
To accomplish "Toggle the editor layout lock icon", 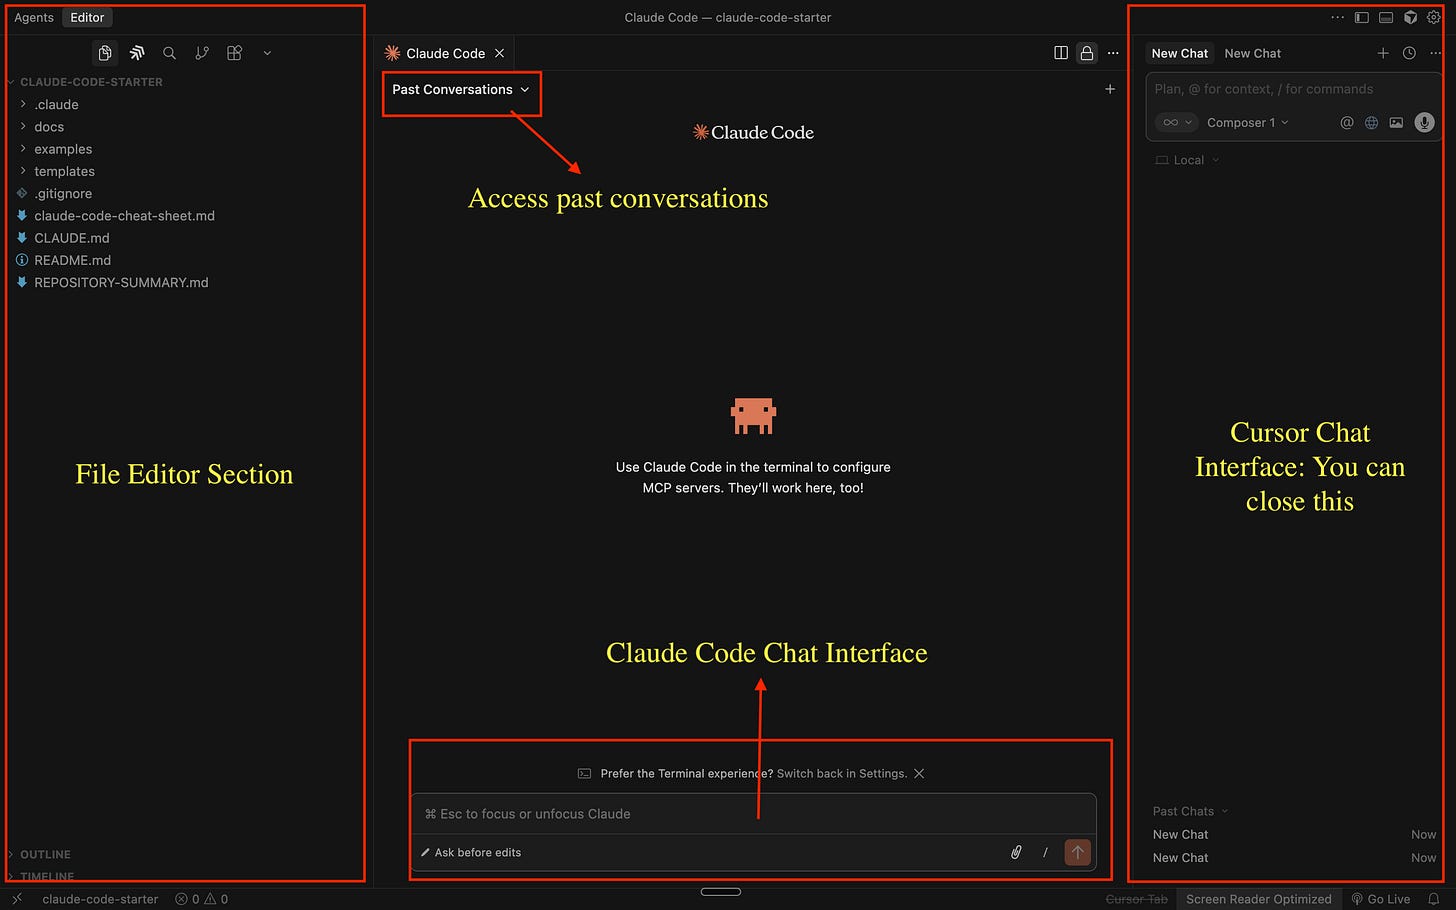I will coord(1087,52).
